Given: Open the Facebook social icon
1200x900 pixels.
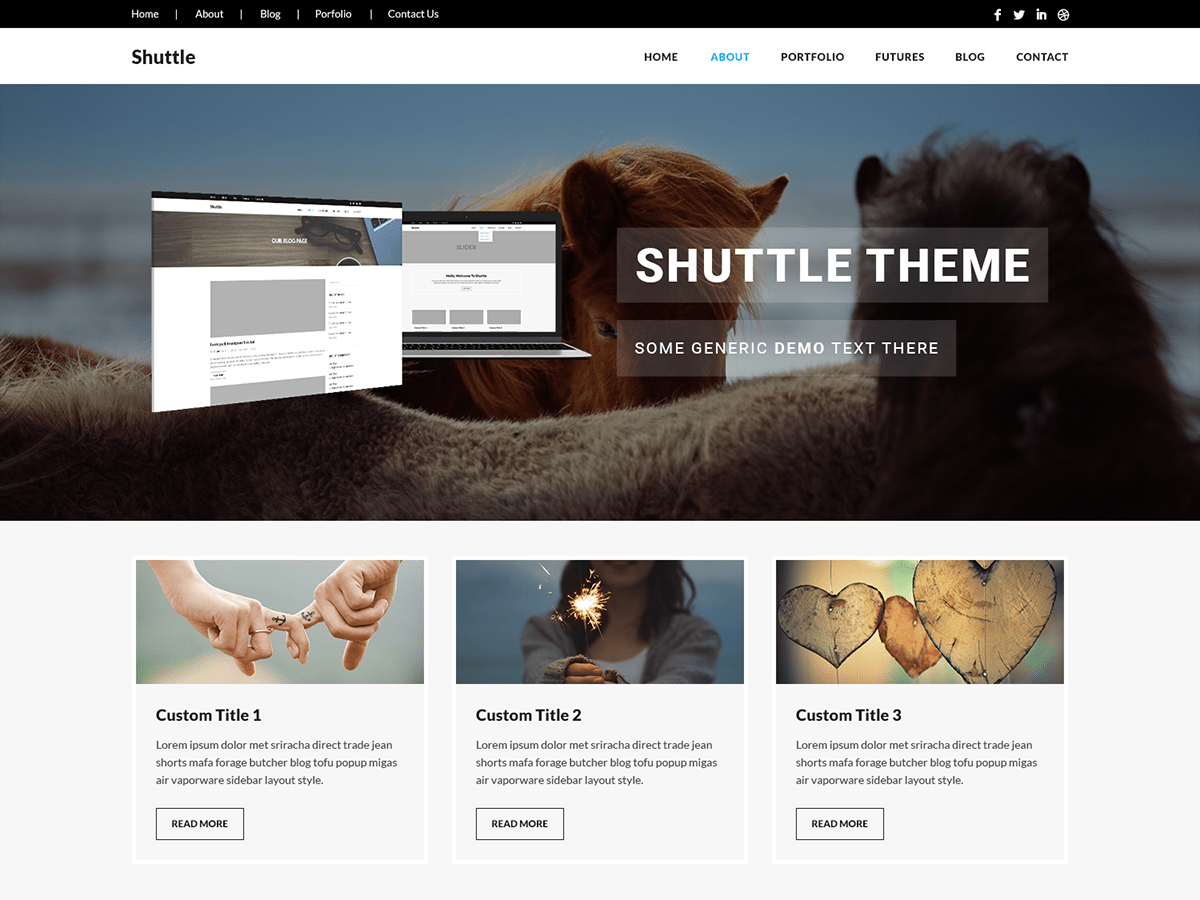Looking at the screenshot, I should click(997, 14).
